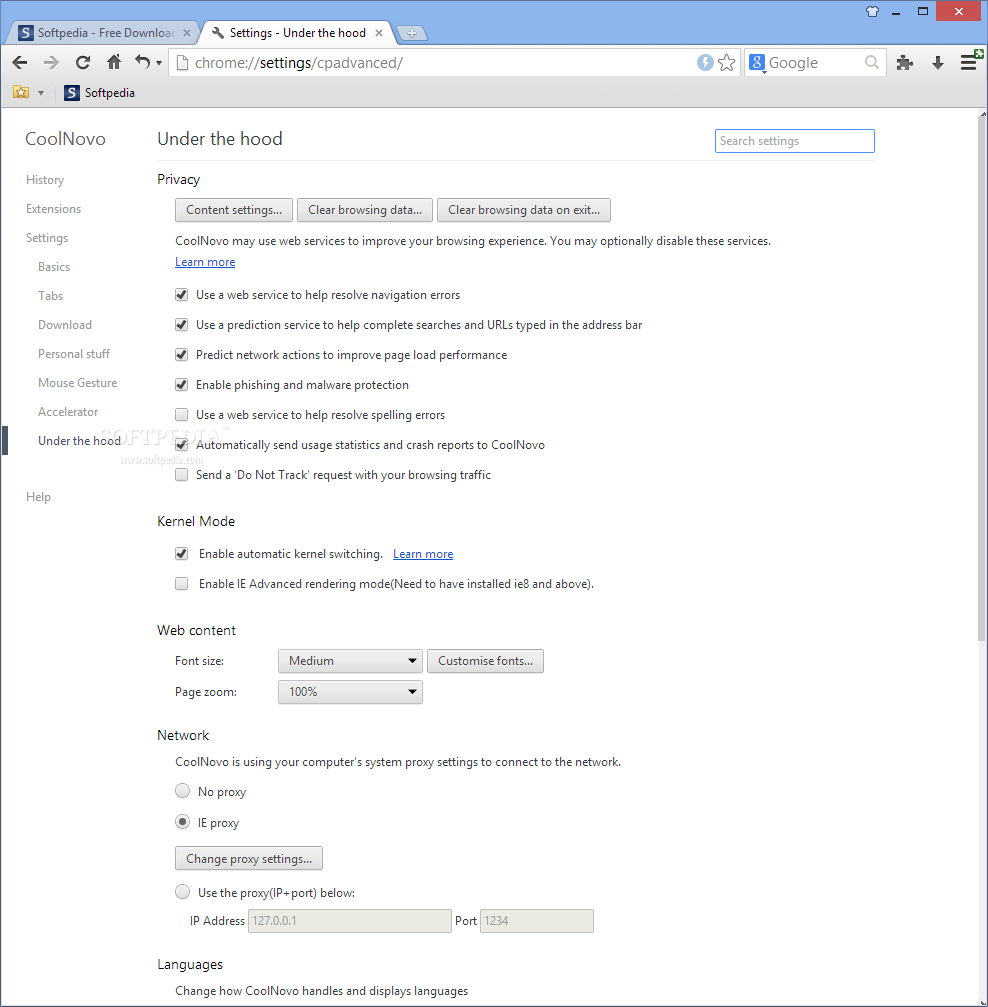Click the lightning accelerator icon in address bar

(x=705, y=62)
